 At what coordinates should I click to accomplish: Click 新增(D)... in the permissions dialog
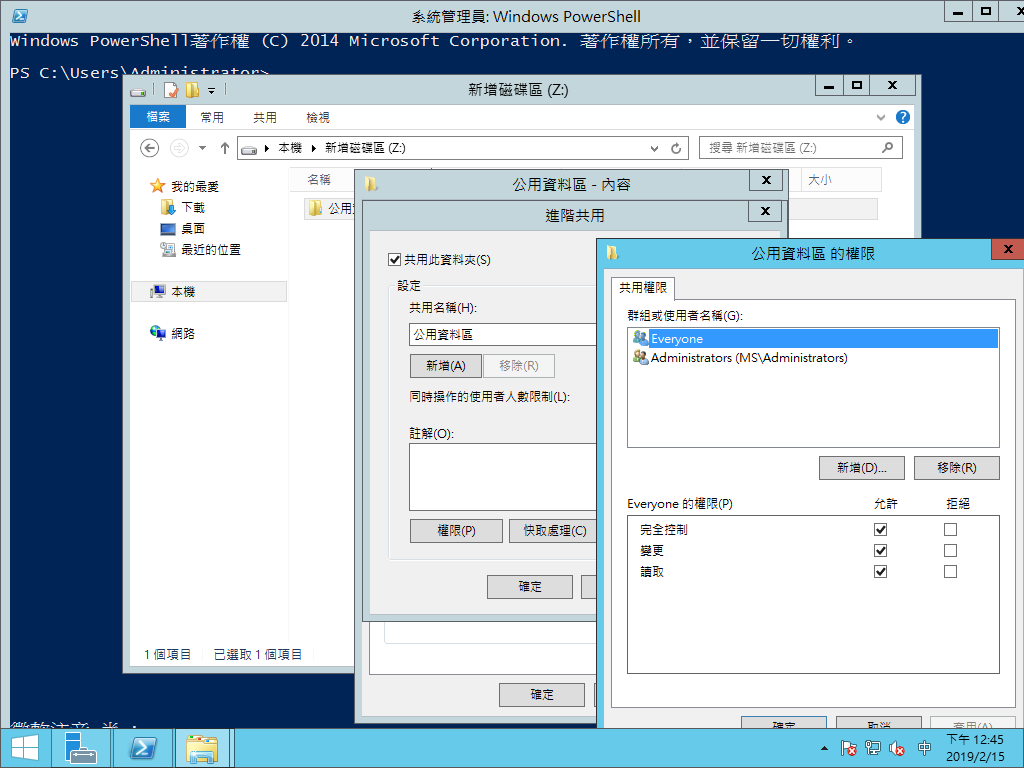861,468
